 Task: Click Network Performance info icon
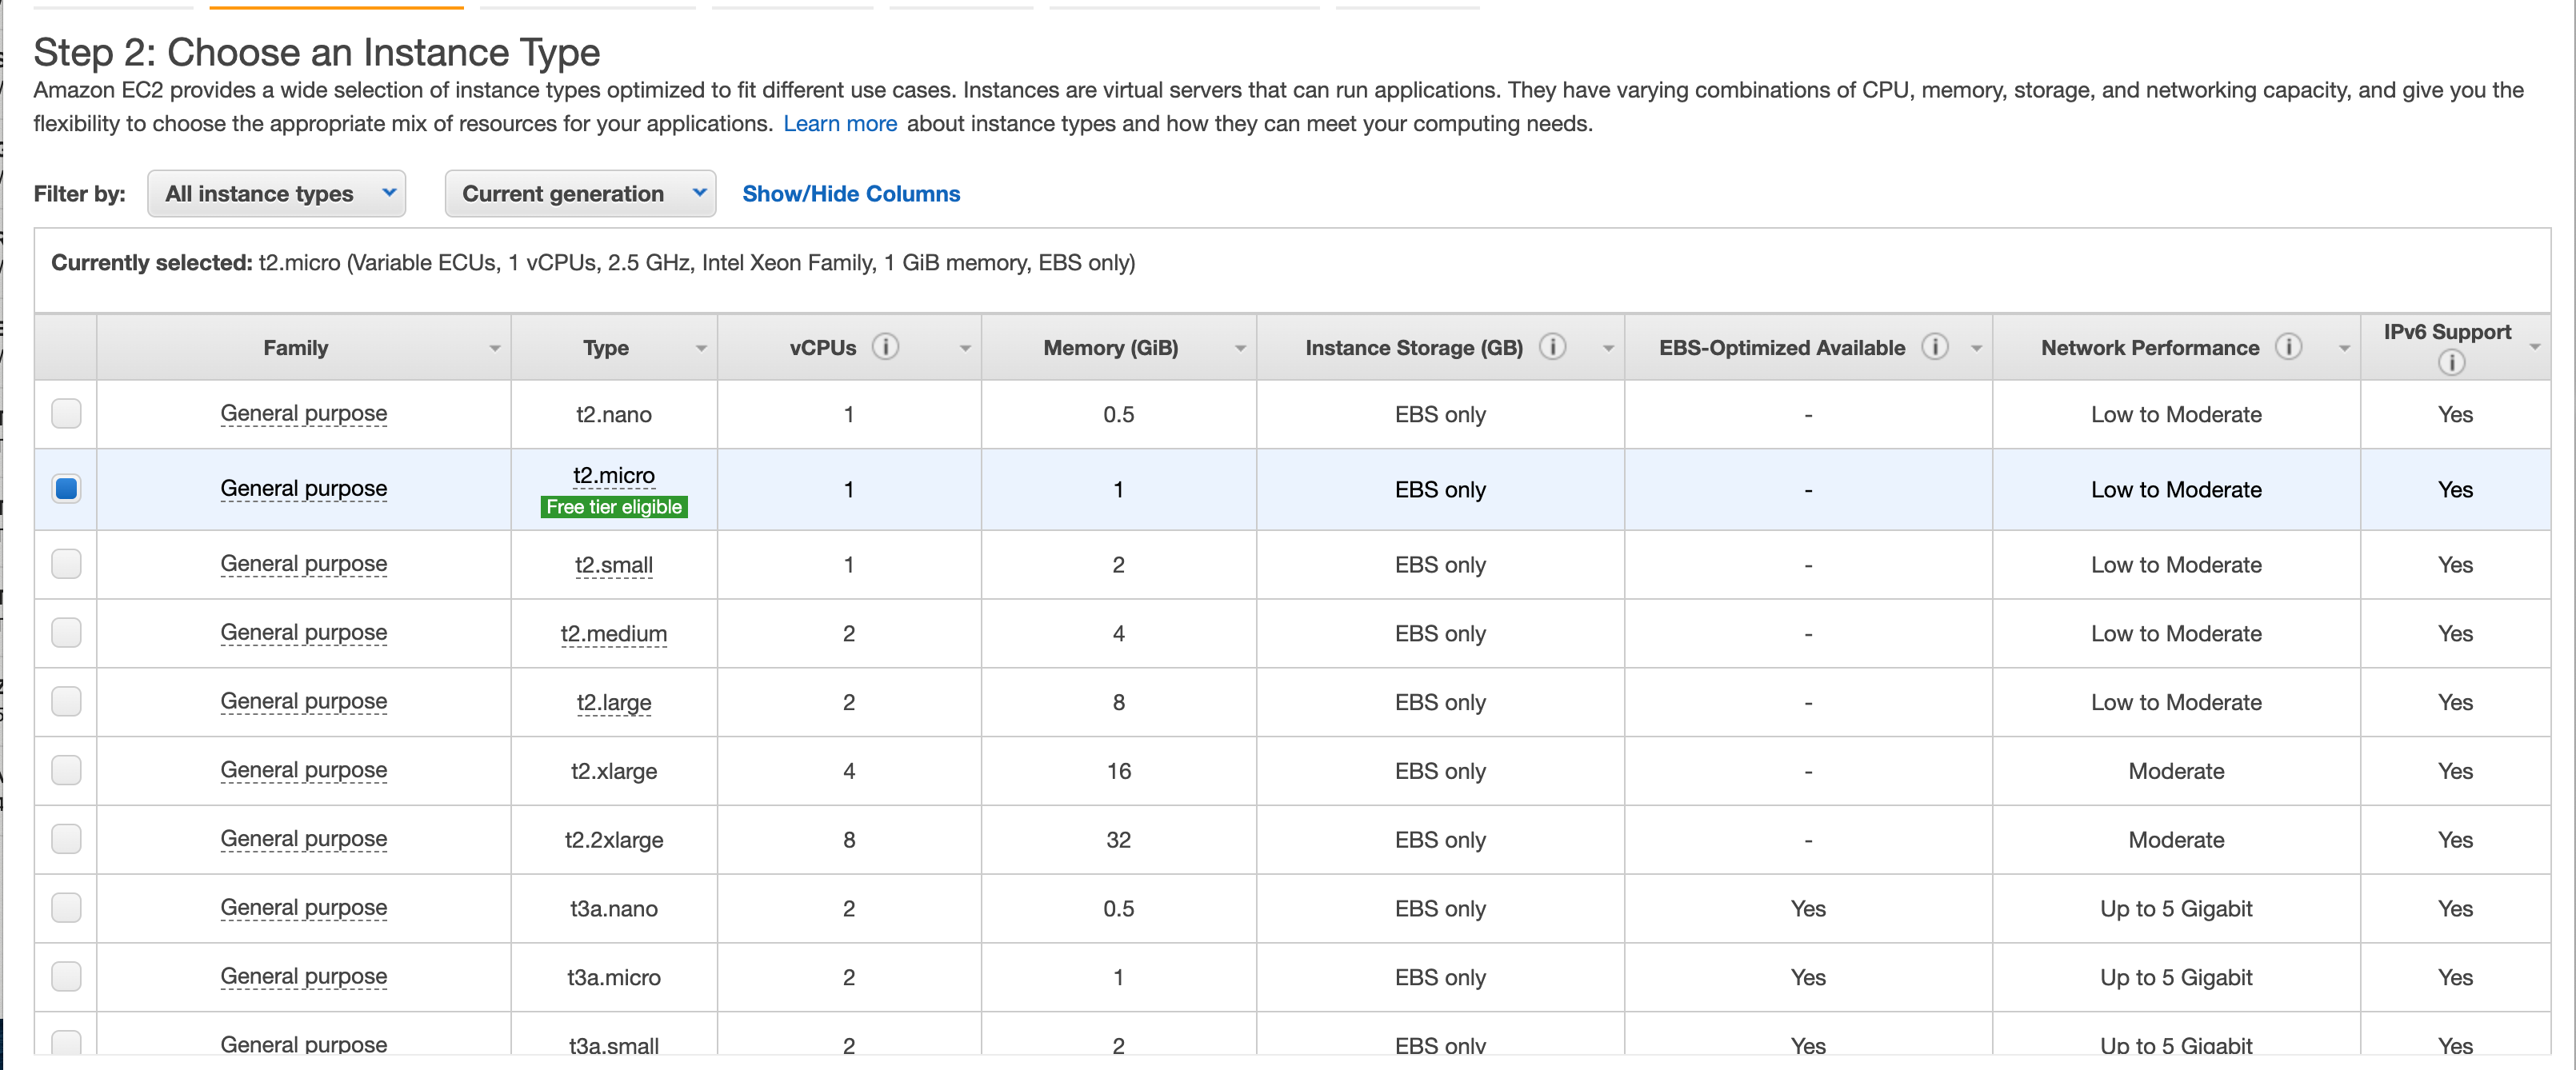pos(2288,346)
